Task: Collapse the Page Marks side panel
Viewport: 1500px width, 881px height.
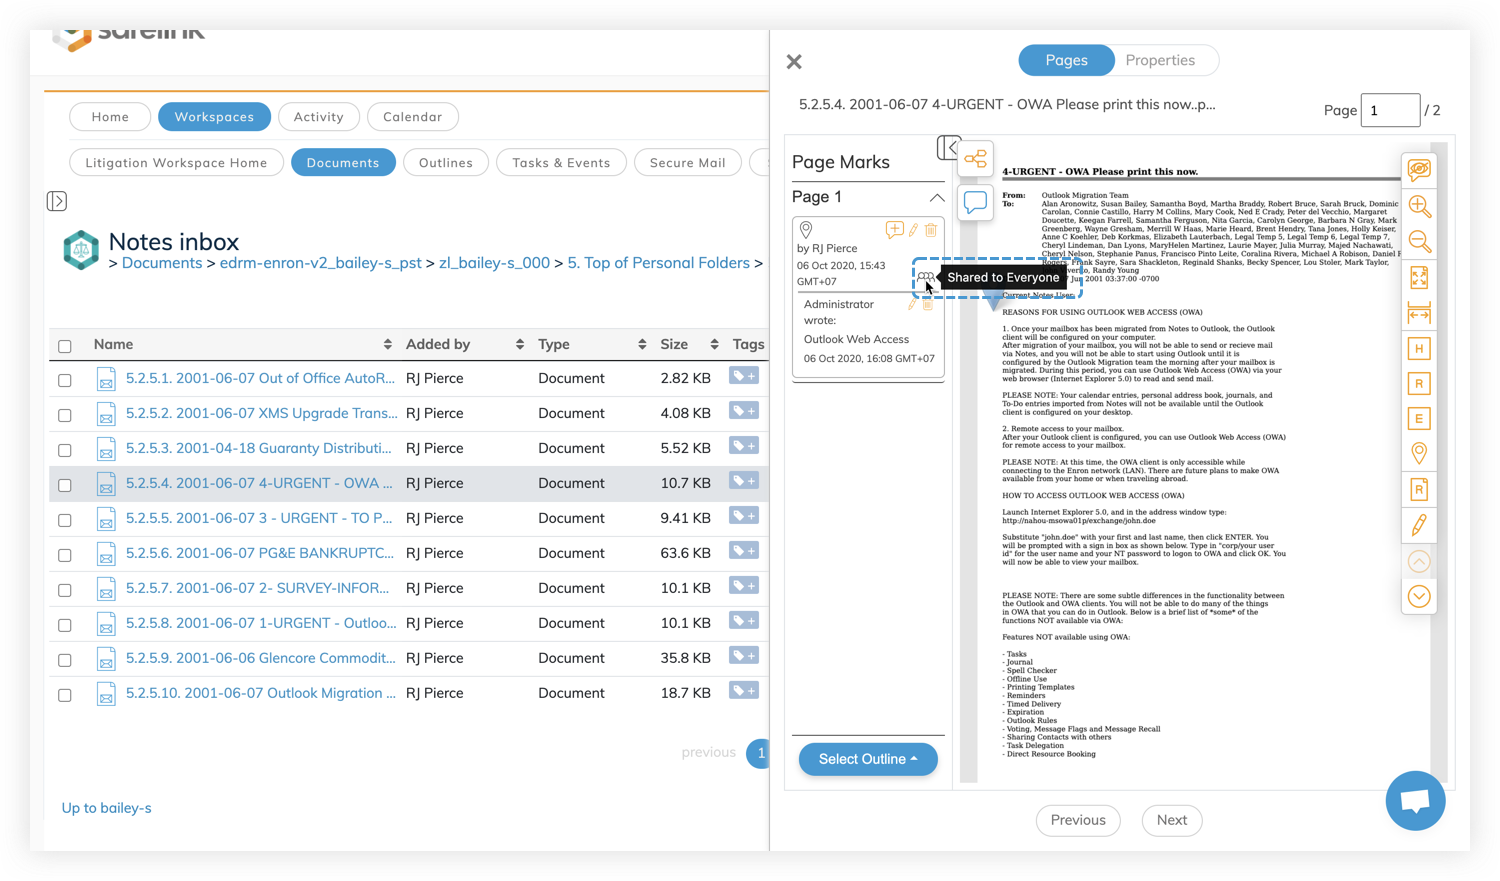Action: tap(948, 148)
